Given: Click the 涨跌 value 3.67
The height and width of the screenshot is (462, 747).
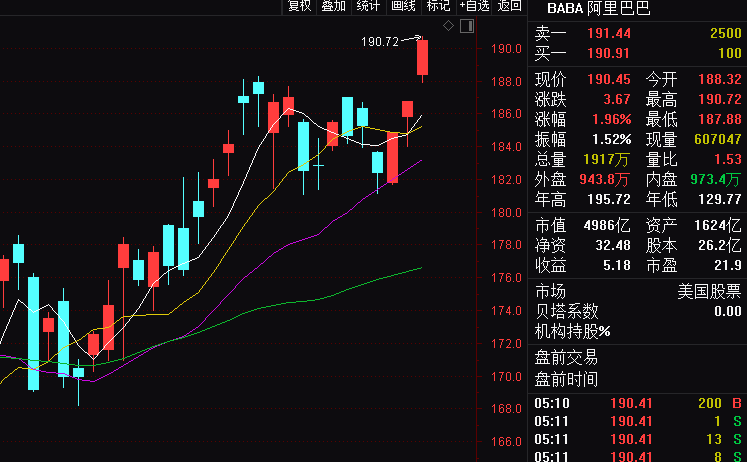Looking at the screenshot, I should (617, 99).
